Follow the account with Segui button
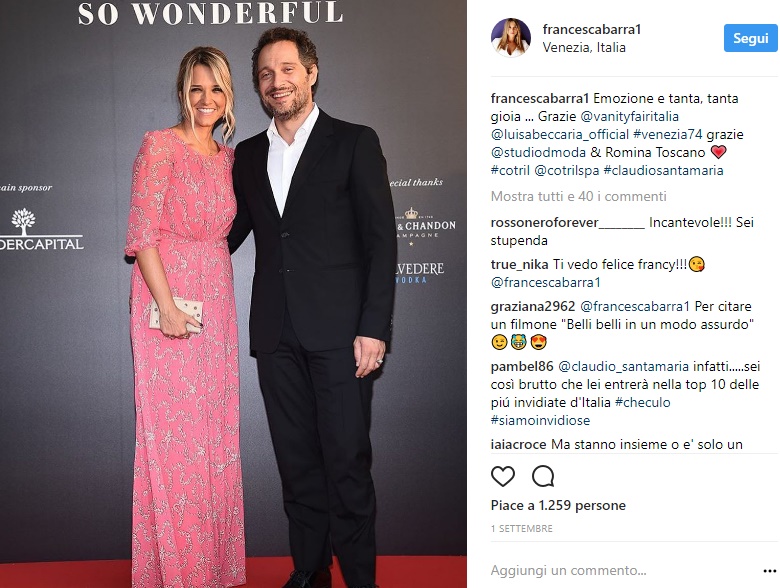The height and width of the screenshot is (588, 780). pos(751,38)
